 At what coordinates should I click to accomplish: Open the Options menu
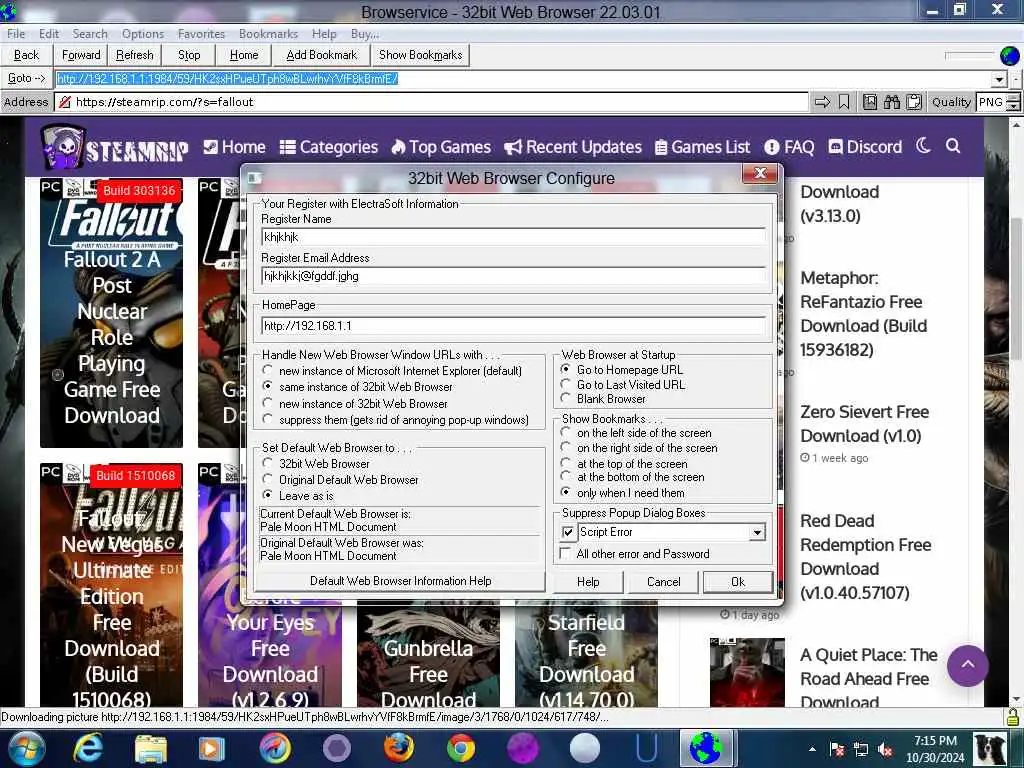coord(143,34)
